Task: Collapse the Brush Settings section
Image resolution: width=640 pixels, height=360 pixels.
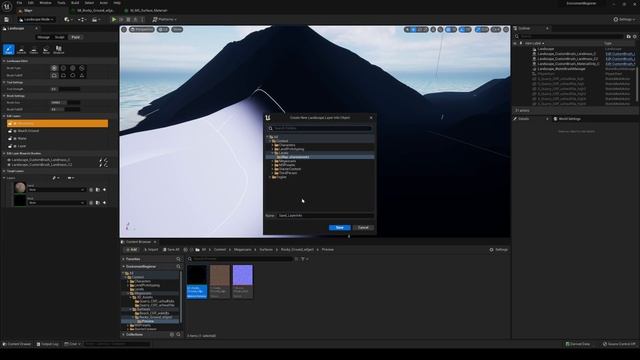Action: pos(4,96)
